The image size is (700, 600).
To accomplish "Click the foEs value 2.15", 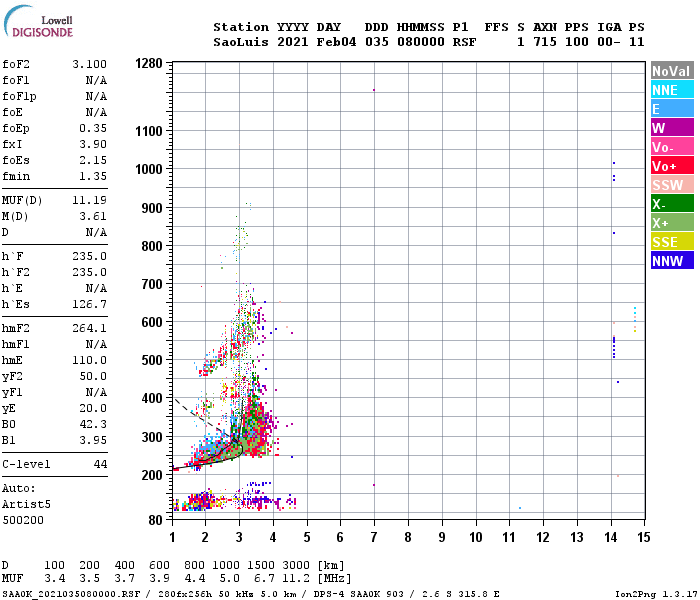I will (x=93, y=161).
